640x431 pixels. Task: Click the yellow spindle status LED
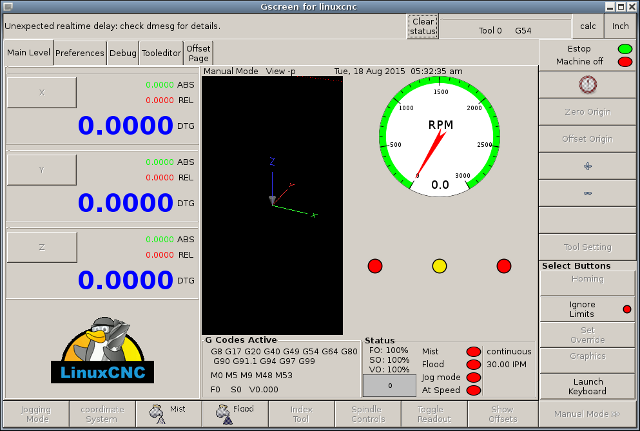tap(439, 266)
